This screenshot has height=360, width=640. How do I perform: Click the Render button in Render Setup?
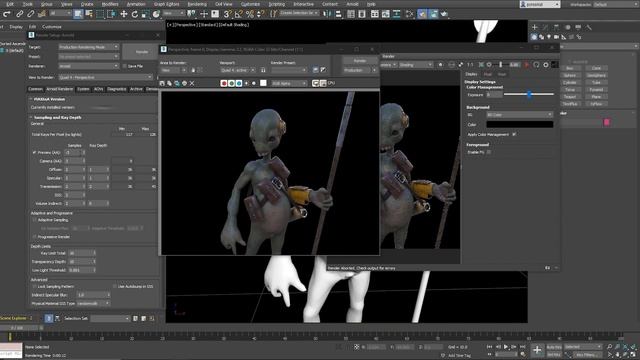click(142, 52)
